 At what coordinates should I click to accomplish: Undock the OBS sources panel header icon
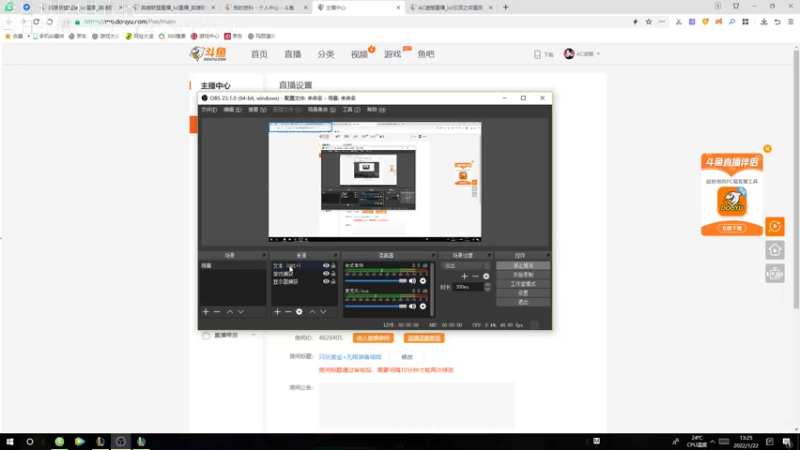click(335, 255)
